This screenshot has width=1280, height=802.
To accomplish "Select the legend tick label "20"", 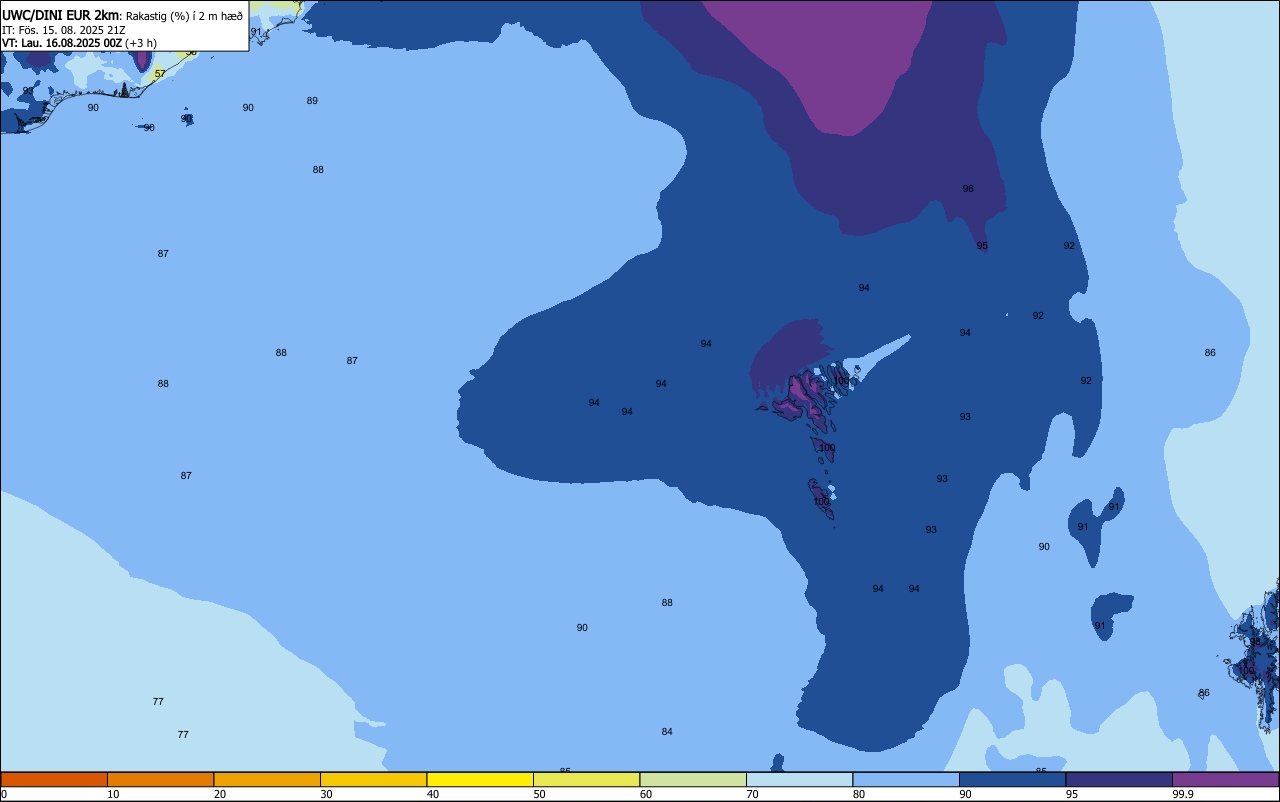I will (220, 794).
